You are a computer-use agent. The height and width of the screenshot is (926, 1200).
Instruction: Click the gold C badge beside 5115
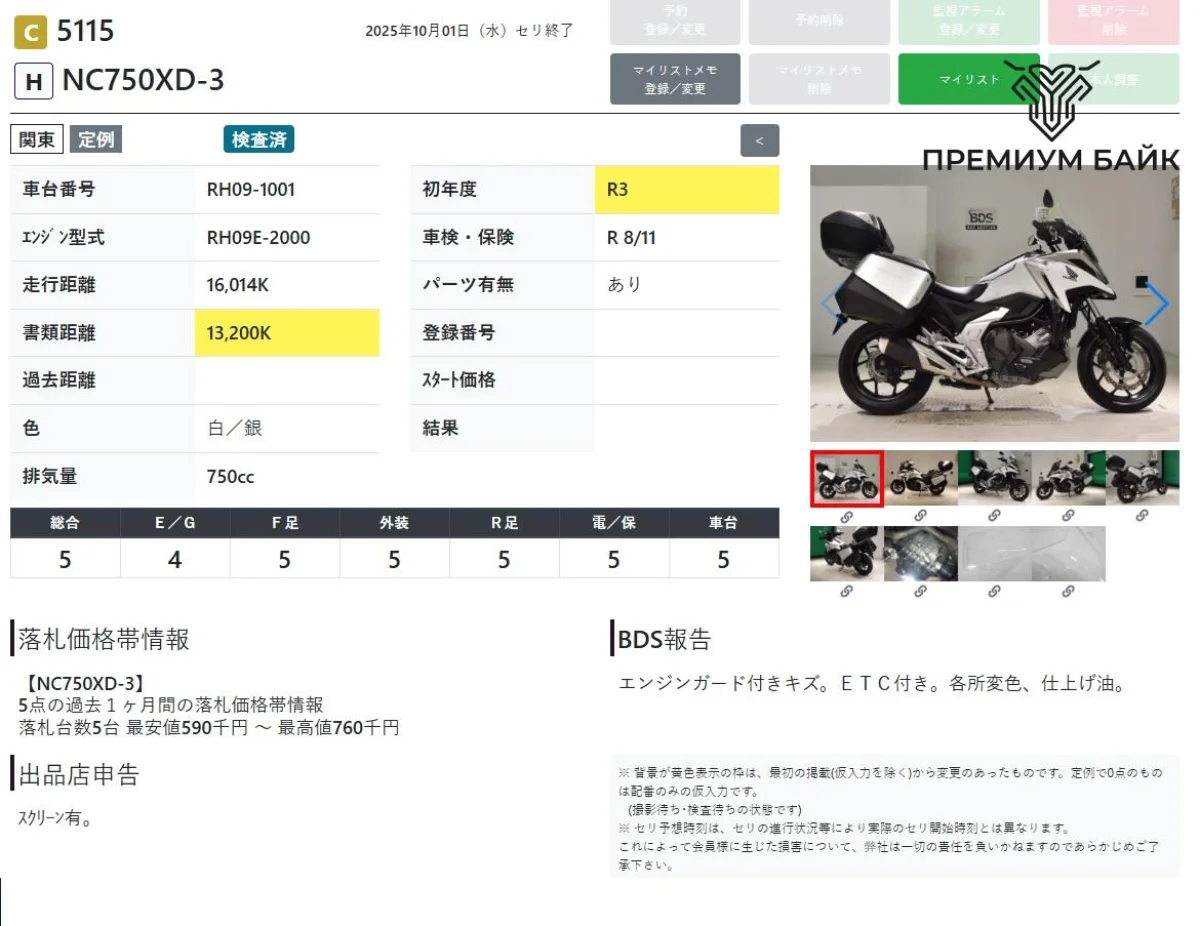click(31, 33)
